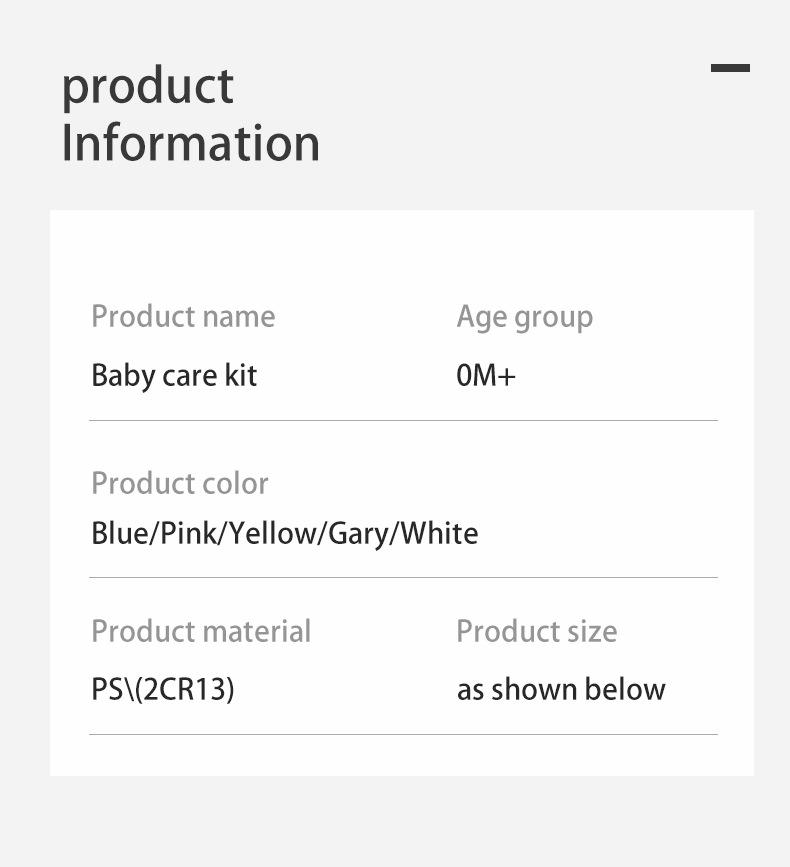The image size is (790, 867).
Task: Select the "Product material" label
Action: (200, 632)
